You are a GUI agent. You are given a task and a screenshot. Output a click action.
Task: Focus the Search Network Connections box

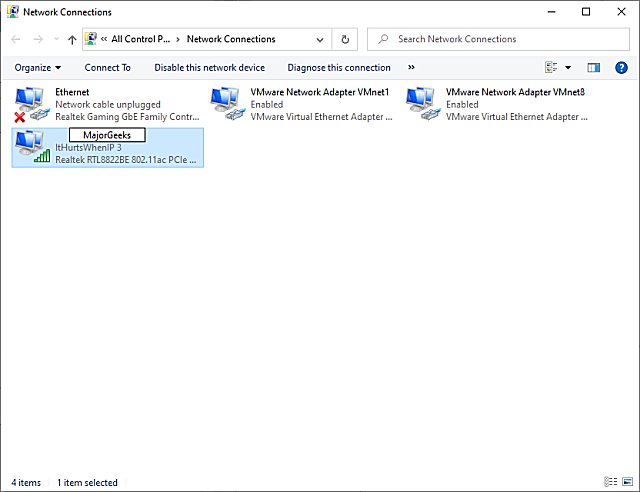pyautogui.click(x=498, y=39)
